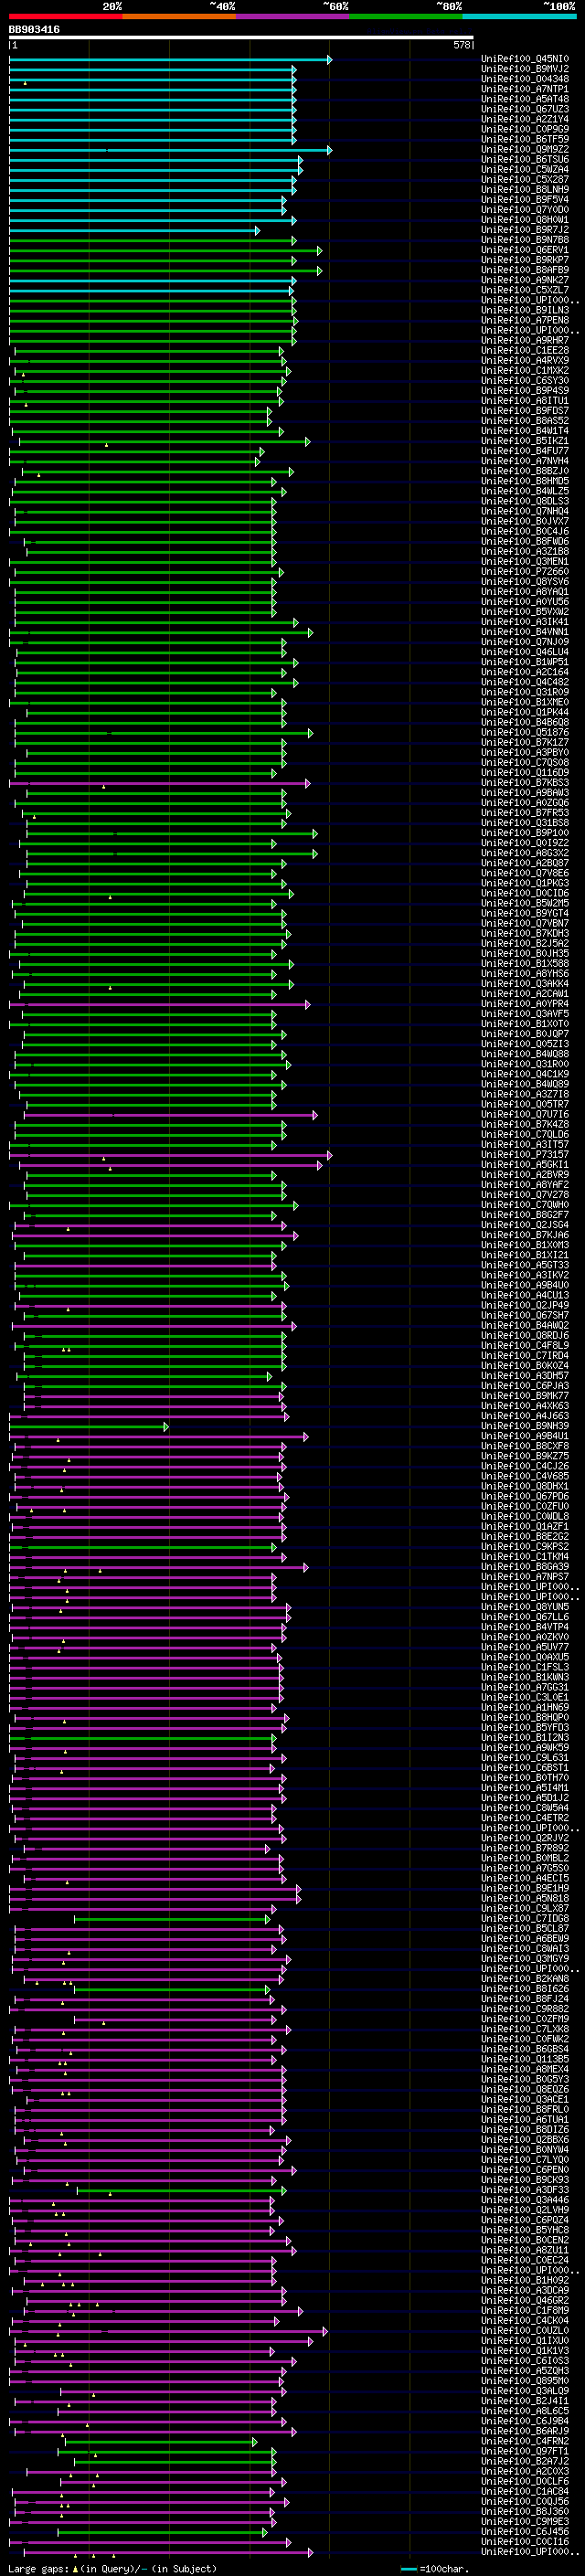Viewport: 585px width, 2576px height.
Task: Open hit UniRef100_A7PEN8
Action: pyautogui.click(x=525, y=320)
